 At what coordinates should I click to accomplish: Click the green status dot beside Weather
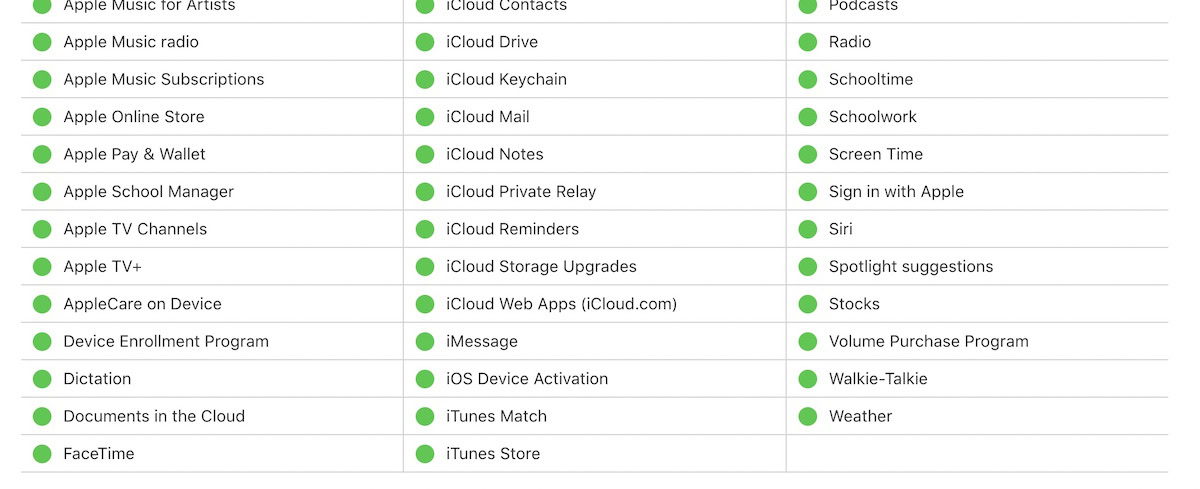click(x=808, y=416)
